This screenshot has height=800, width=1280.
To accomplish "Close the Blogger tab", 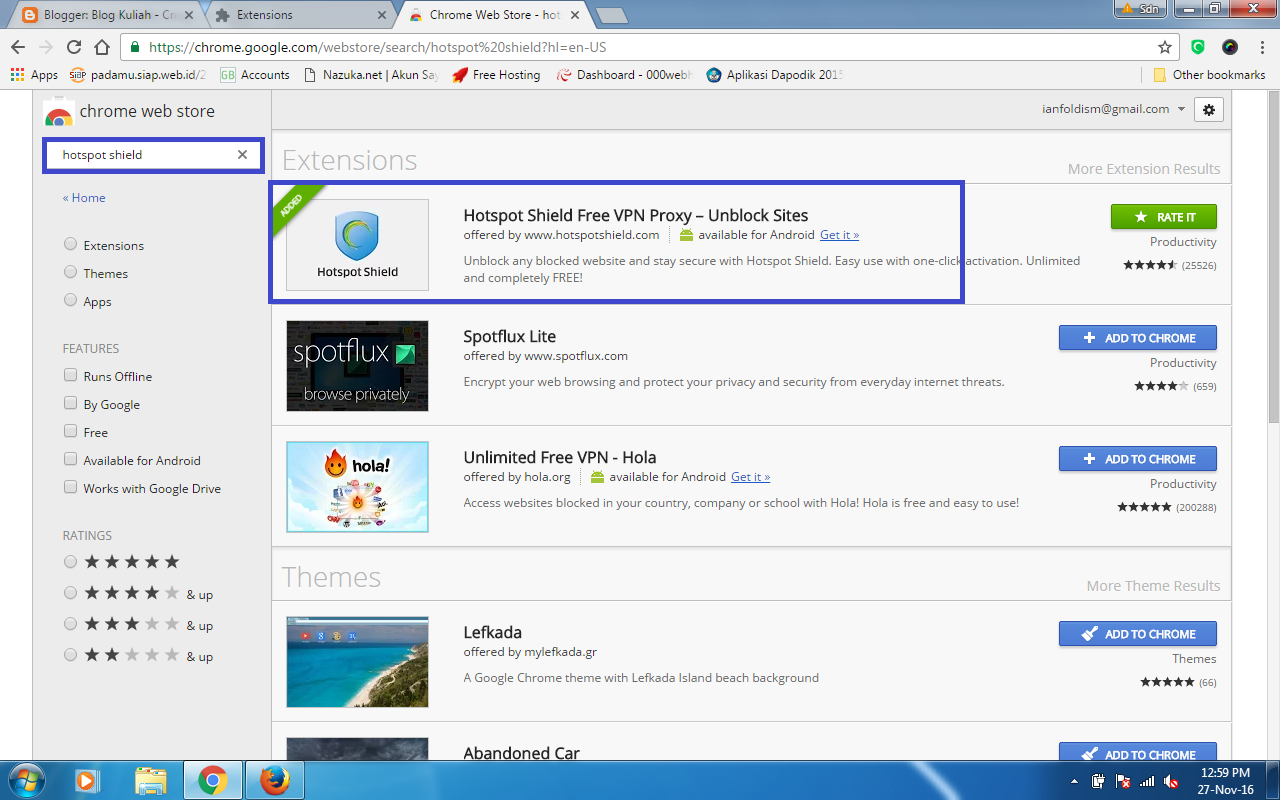I will pos(190,15).
